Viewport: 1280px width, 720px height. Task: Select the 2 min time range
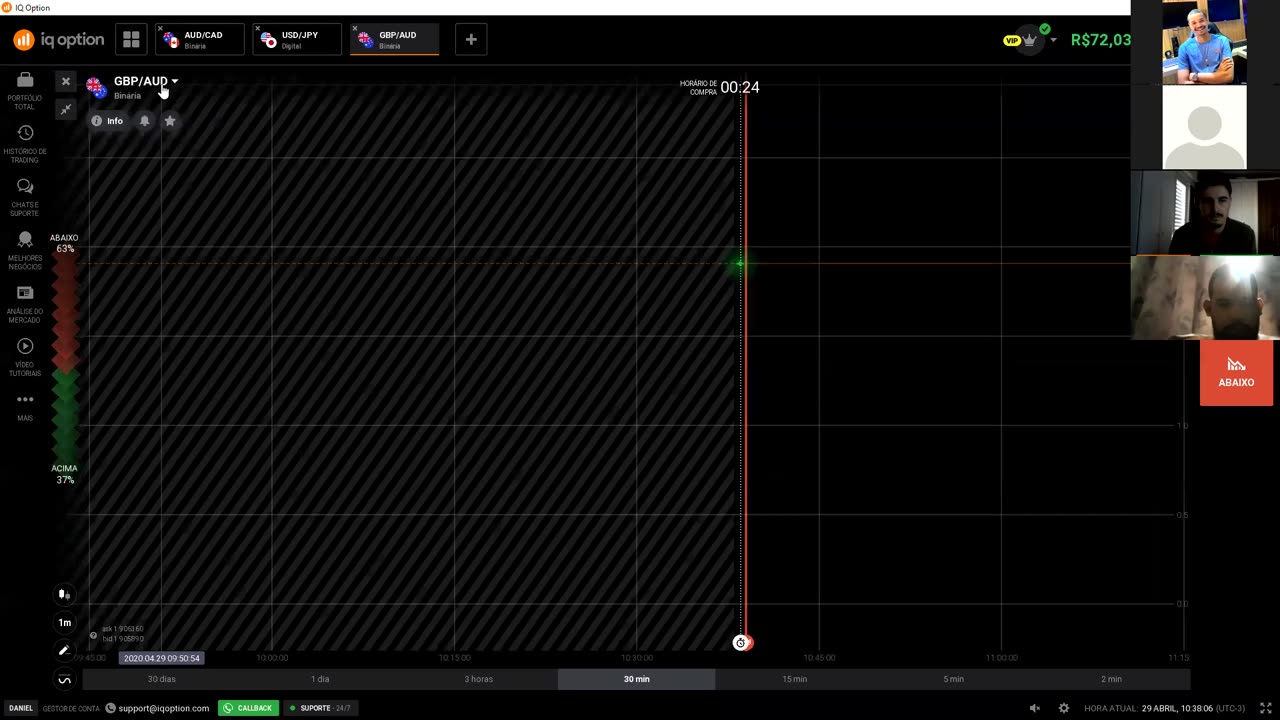(1111, 679)
